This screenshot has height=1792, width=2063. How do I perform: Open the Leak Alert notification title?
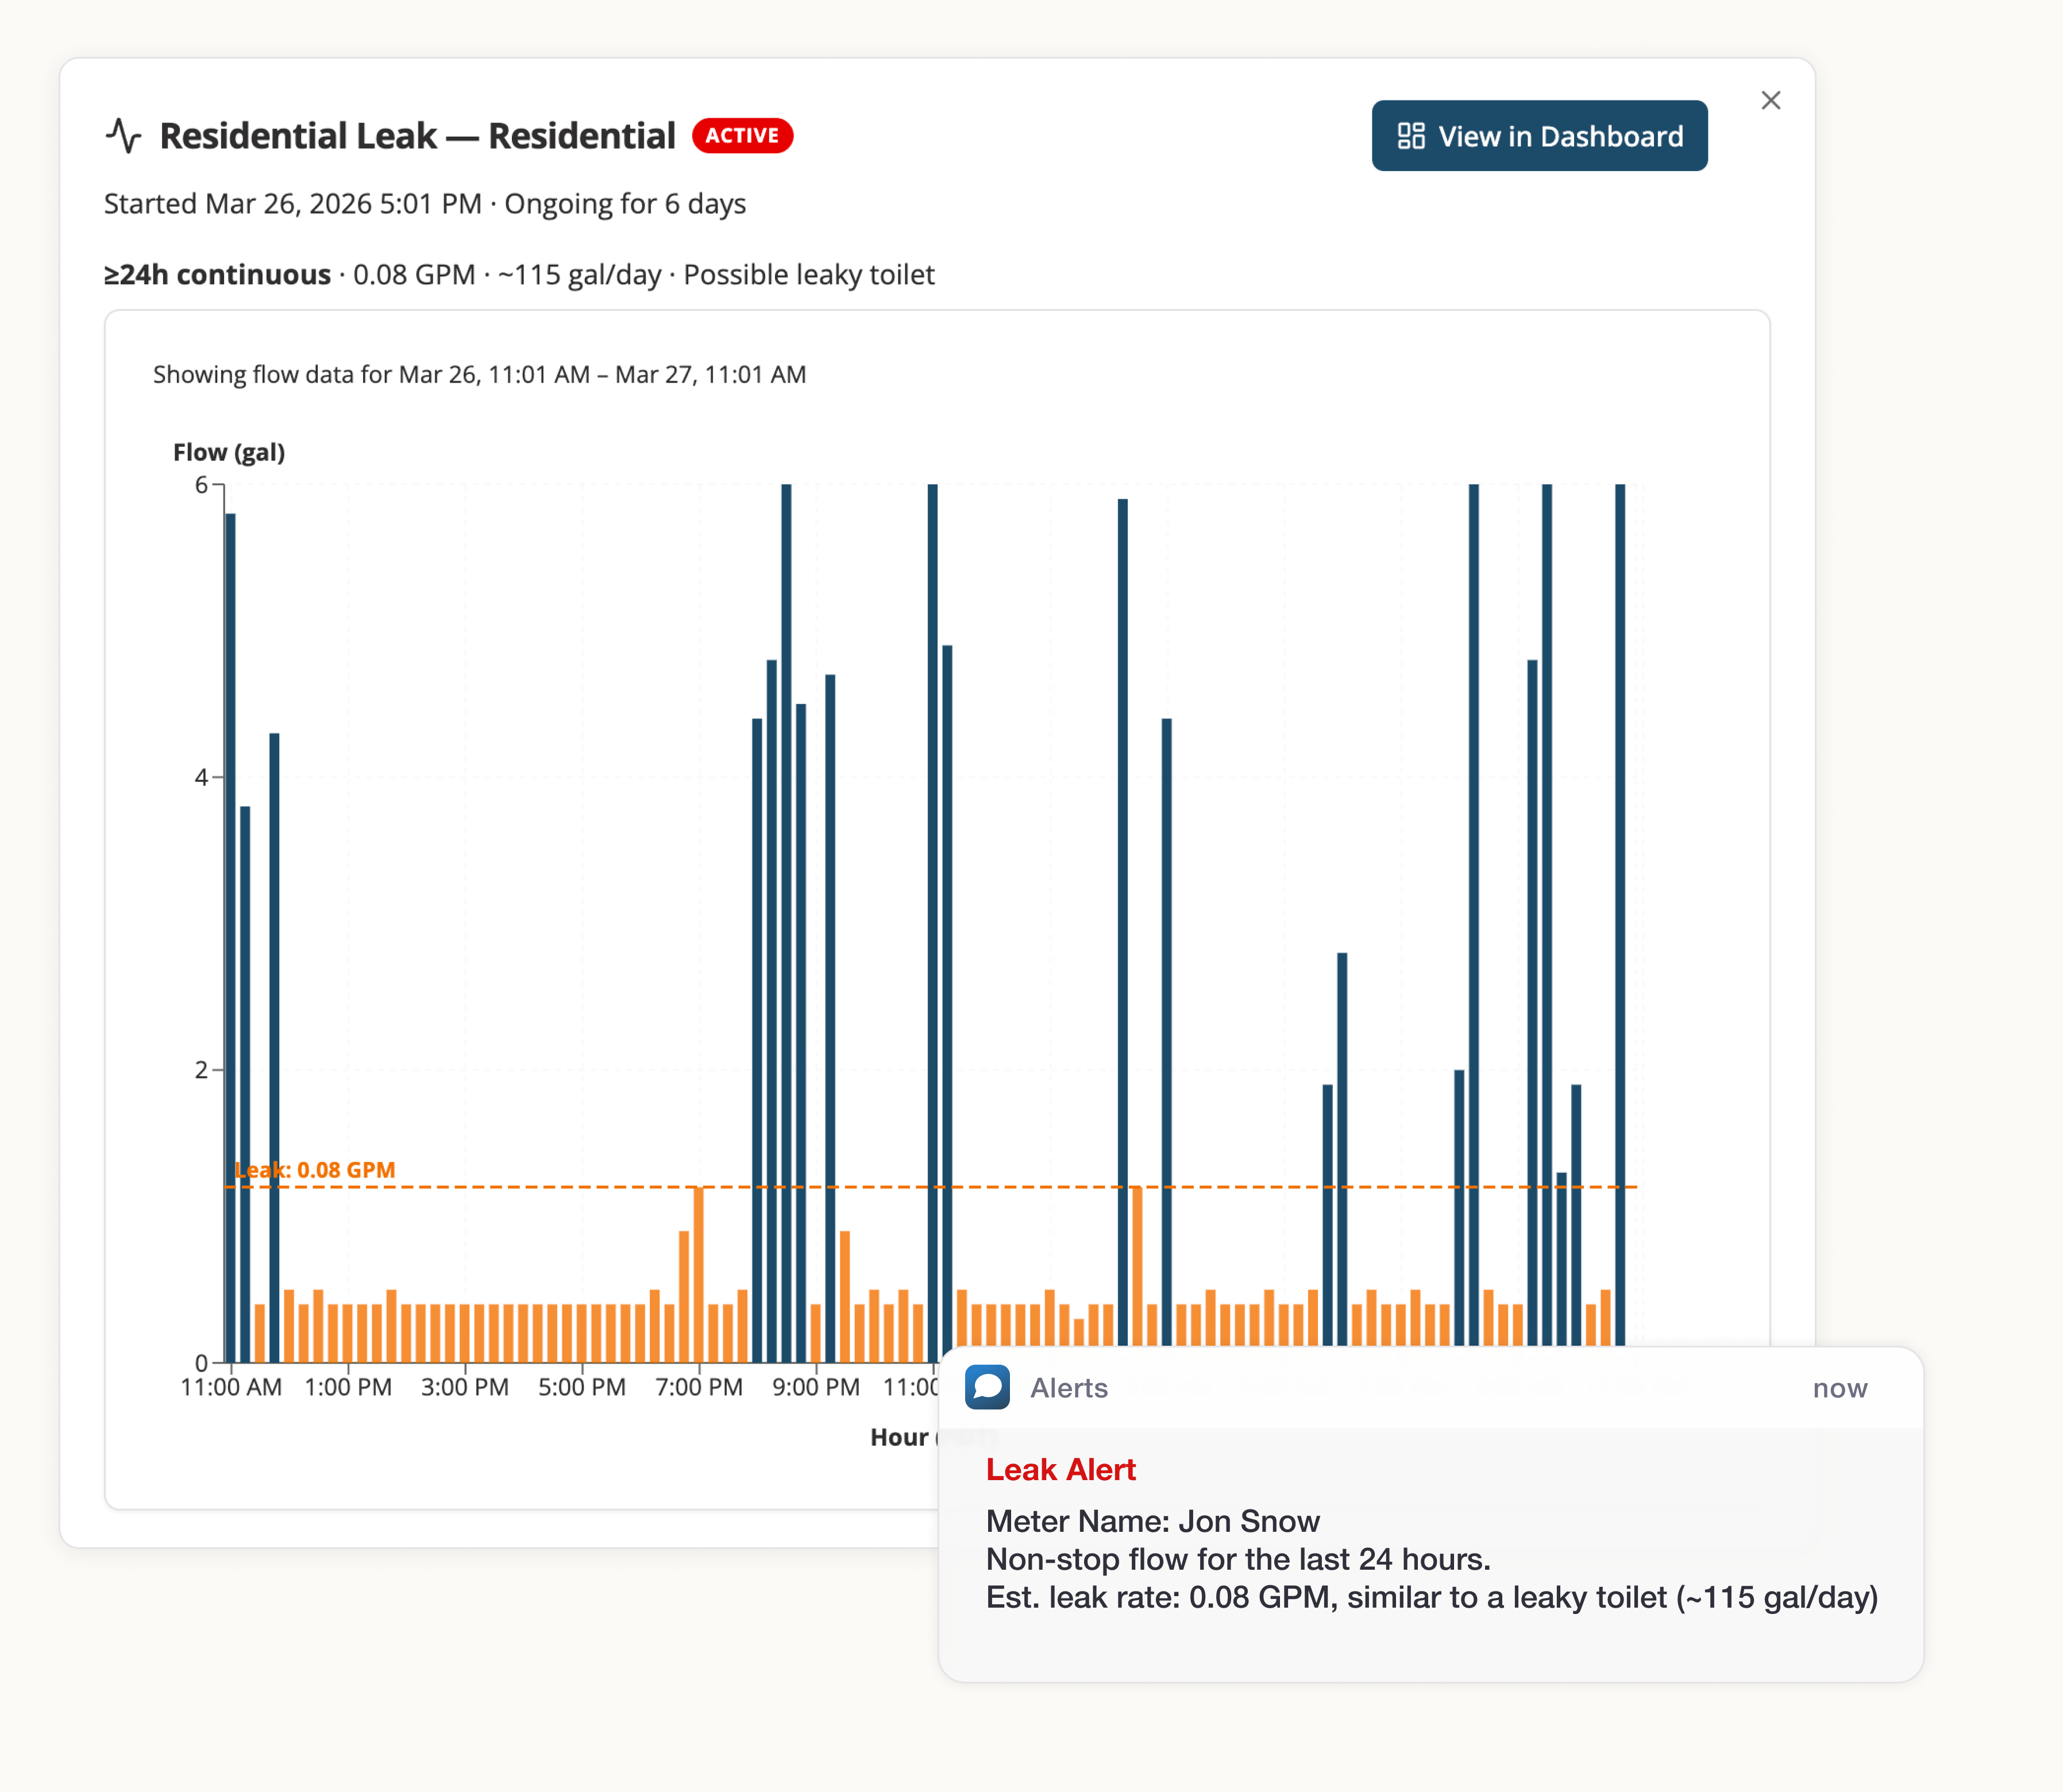1060,1469
